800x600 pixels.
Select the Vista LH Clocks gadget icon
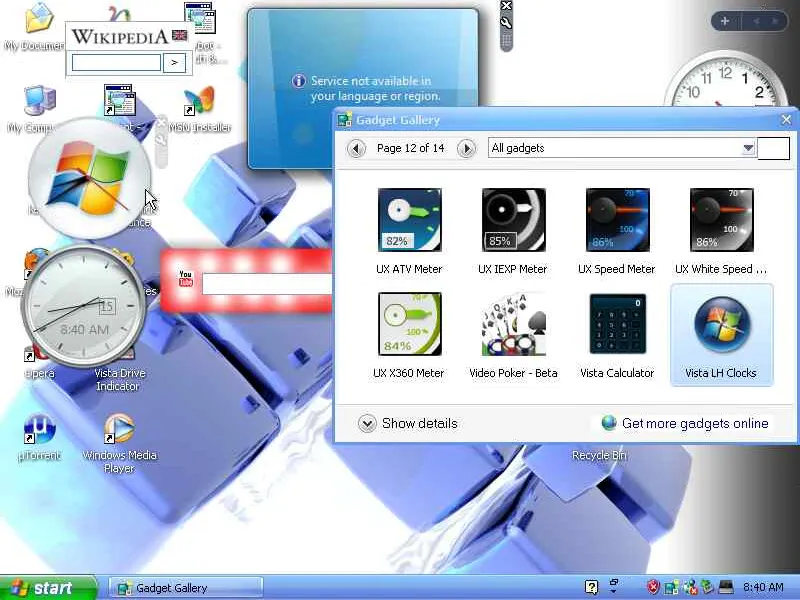tap(721, 325)
